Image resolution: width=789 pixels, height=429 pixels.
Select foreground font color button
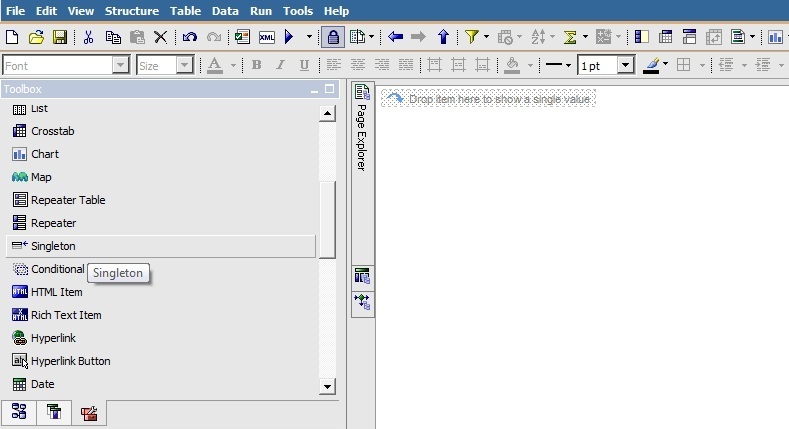coord(215,65)
